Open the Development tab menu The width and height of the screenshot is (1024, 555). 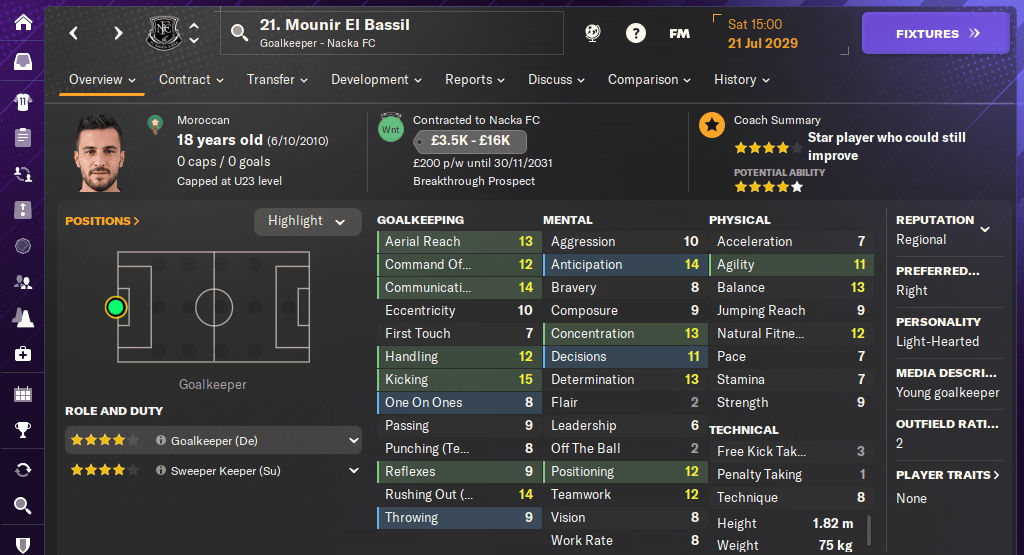pyautogui.click(x=376, y=80)
